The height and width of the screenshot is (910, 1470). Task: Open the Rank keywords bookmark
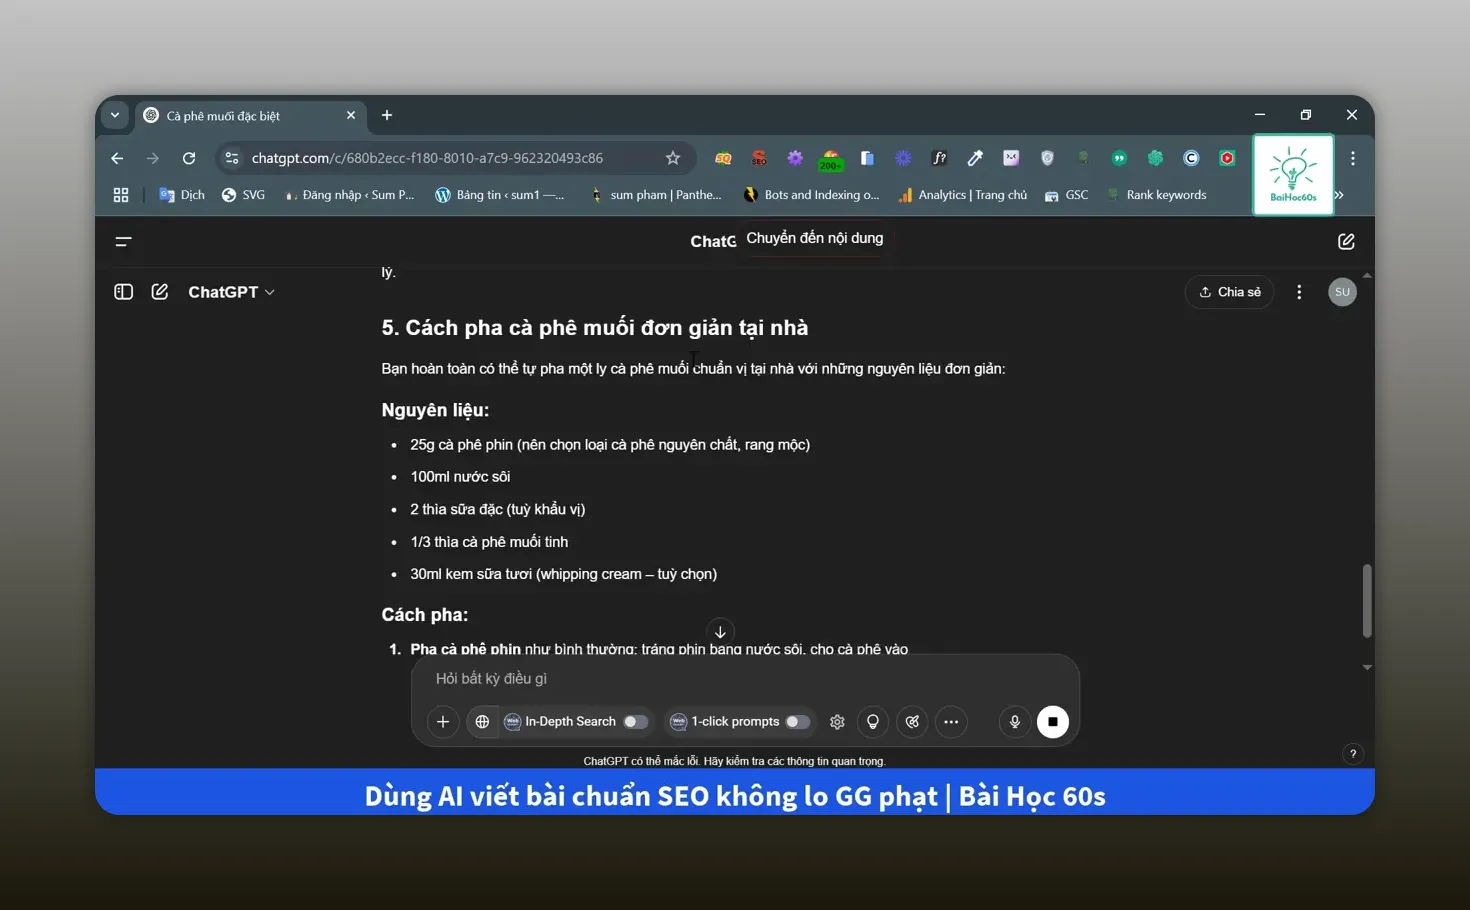(x=1156, y=195)
